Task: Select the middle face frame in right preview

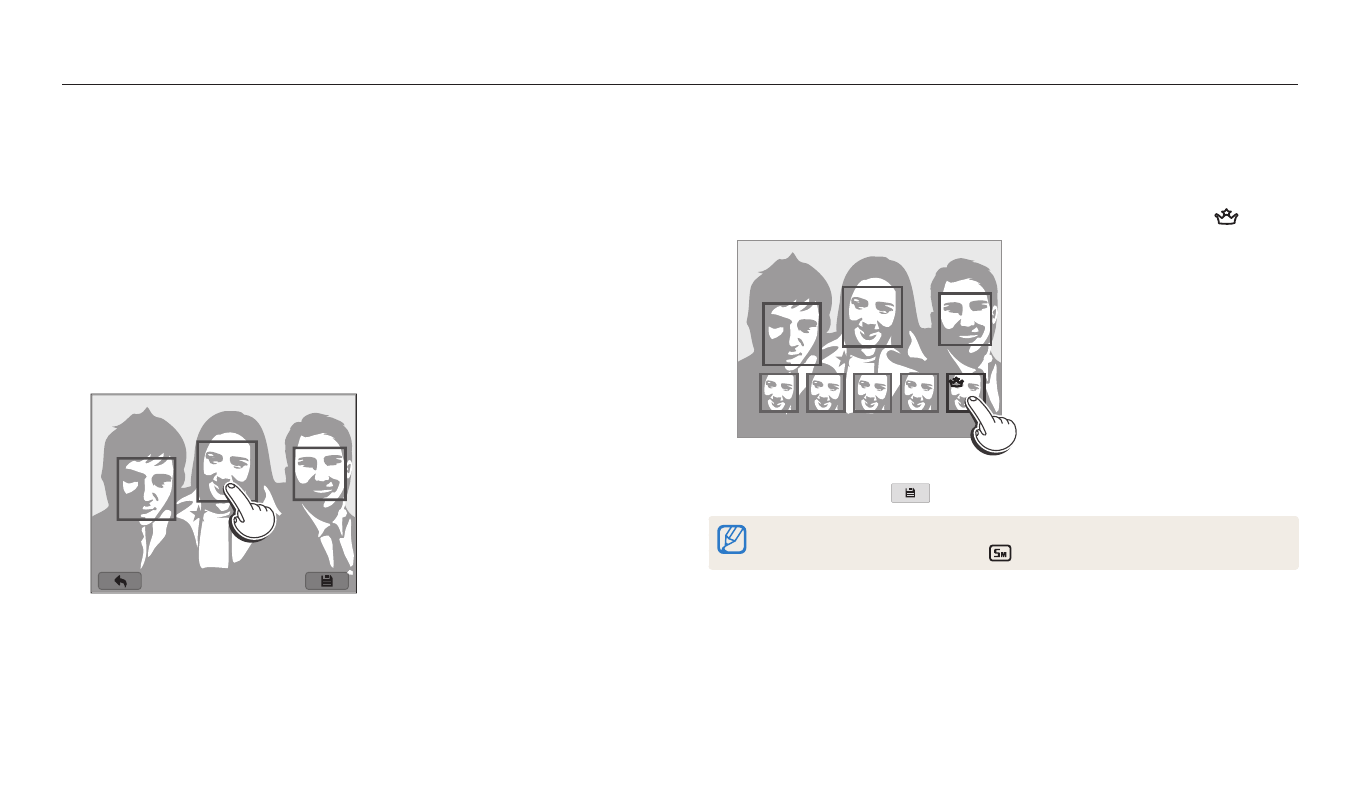Action: point(873,317)
